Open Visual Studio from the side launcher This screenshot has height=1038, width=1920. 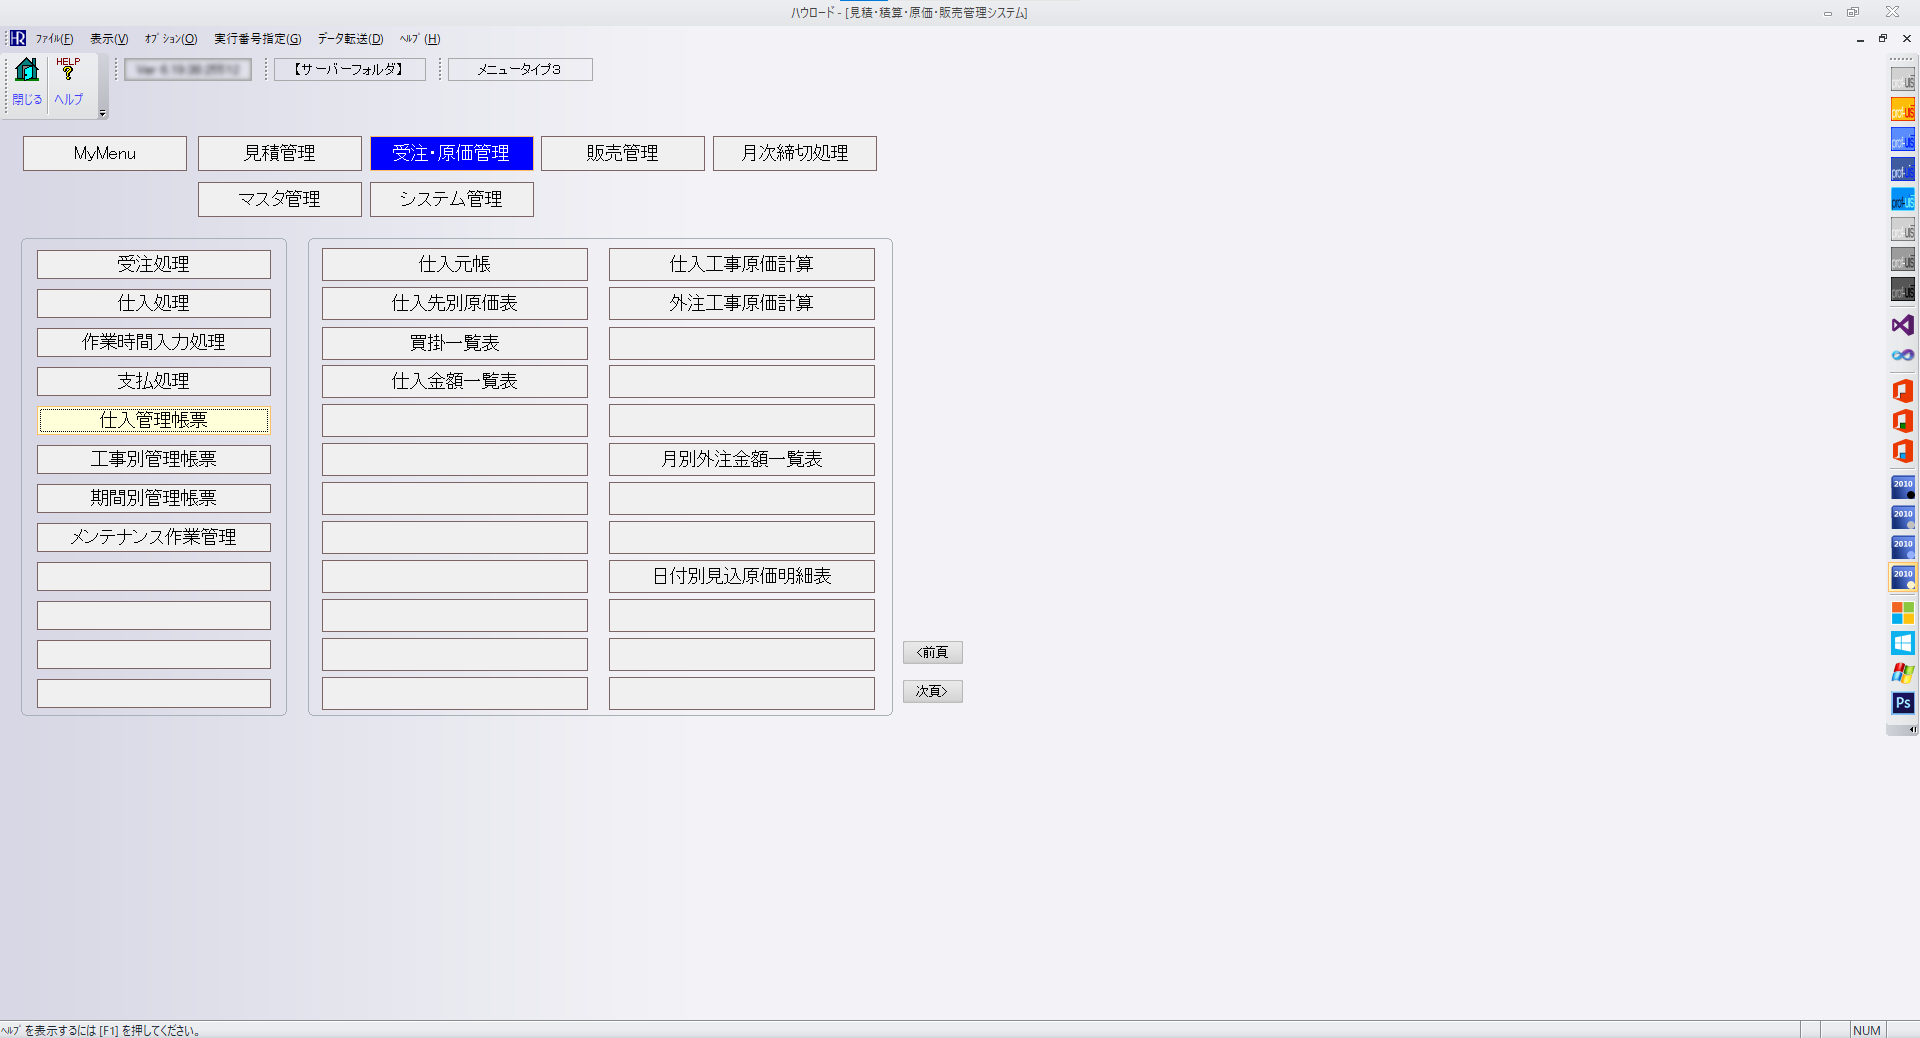pyautogui.click(x=1902, y=325)
